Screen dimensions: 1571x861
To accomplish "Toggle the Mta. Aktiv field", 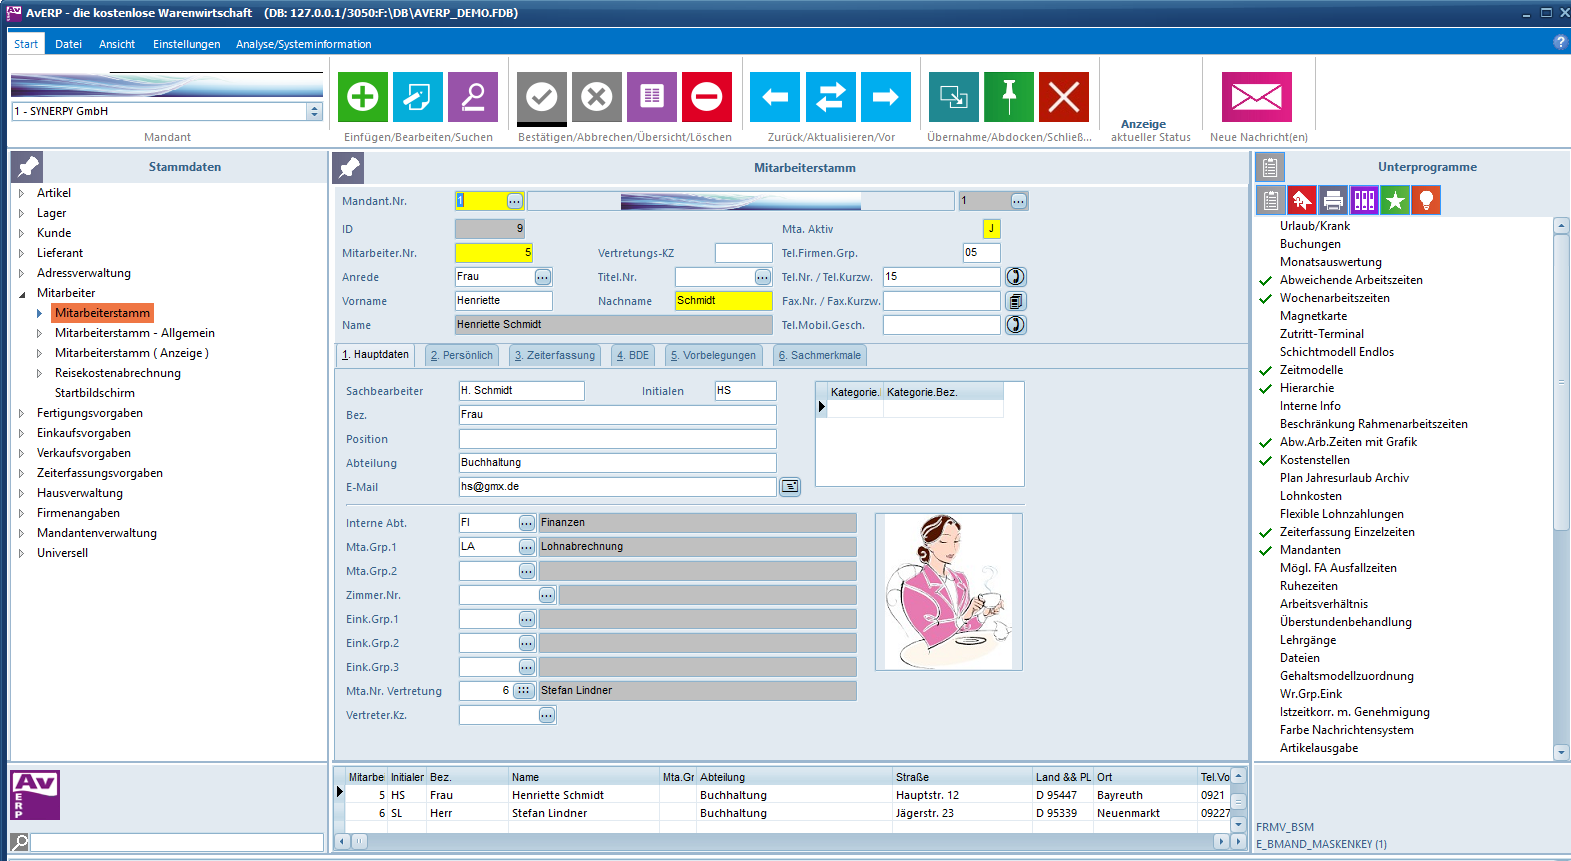I will pos(991,229).
